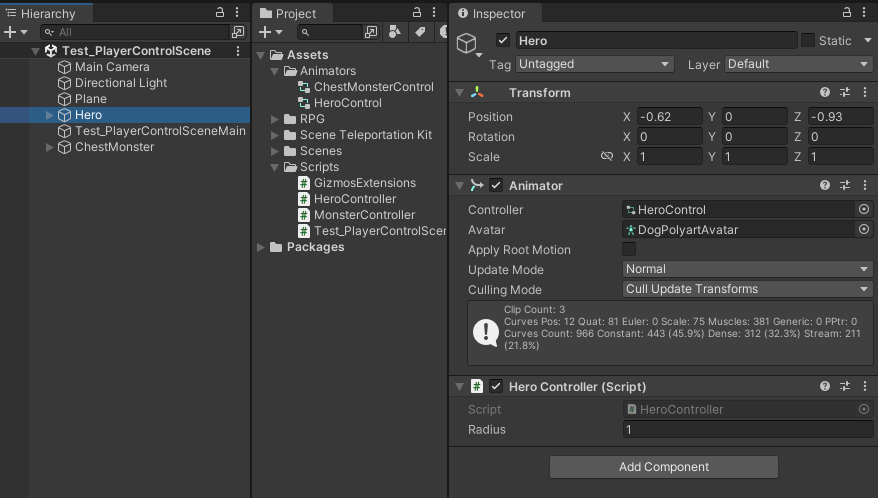Image resolution: width=878 pixels, height=498 pixels.
Task: Open the Update Mode dropdown
Action: pos(748,269)
